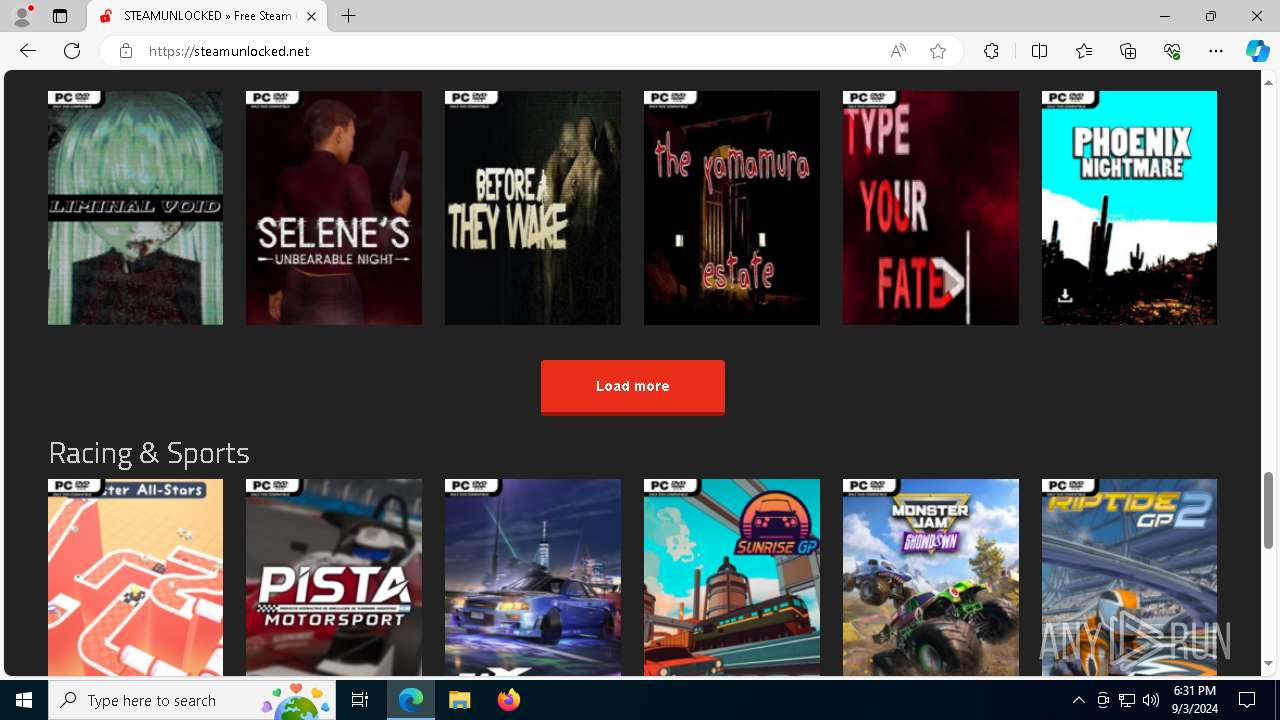
Task: Open the Favorites list
Action: 1084,51
